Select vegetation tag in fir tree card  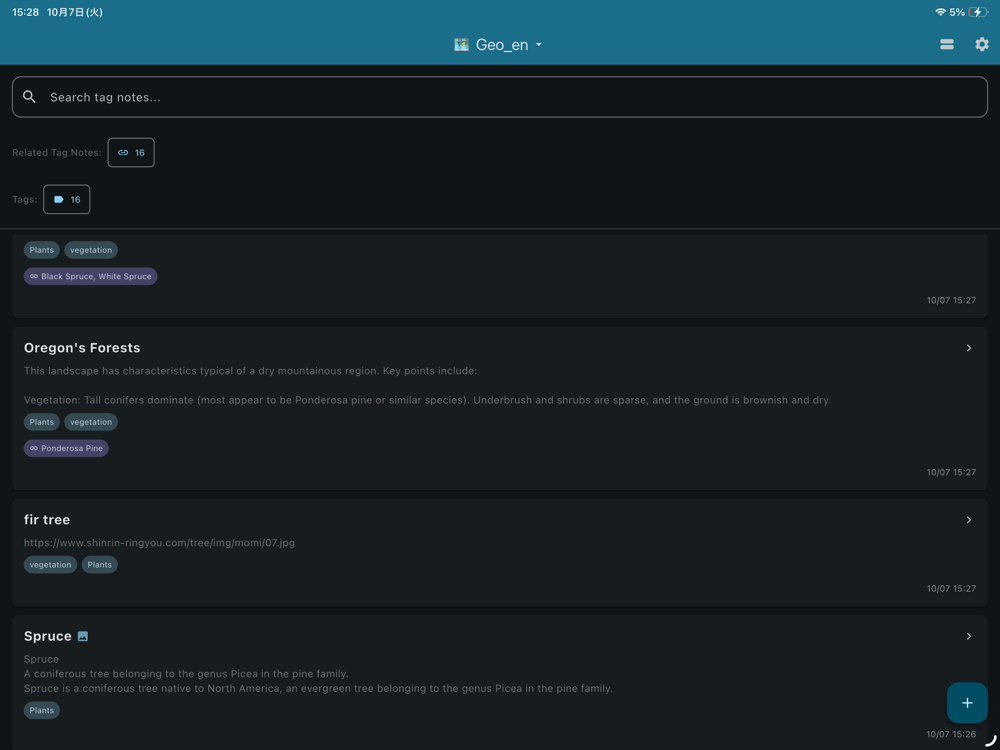coord(50,565)
